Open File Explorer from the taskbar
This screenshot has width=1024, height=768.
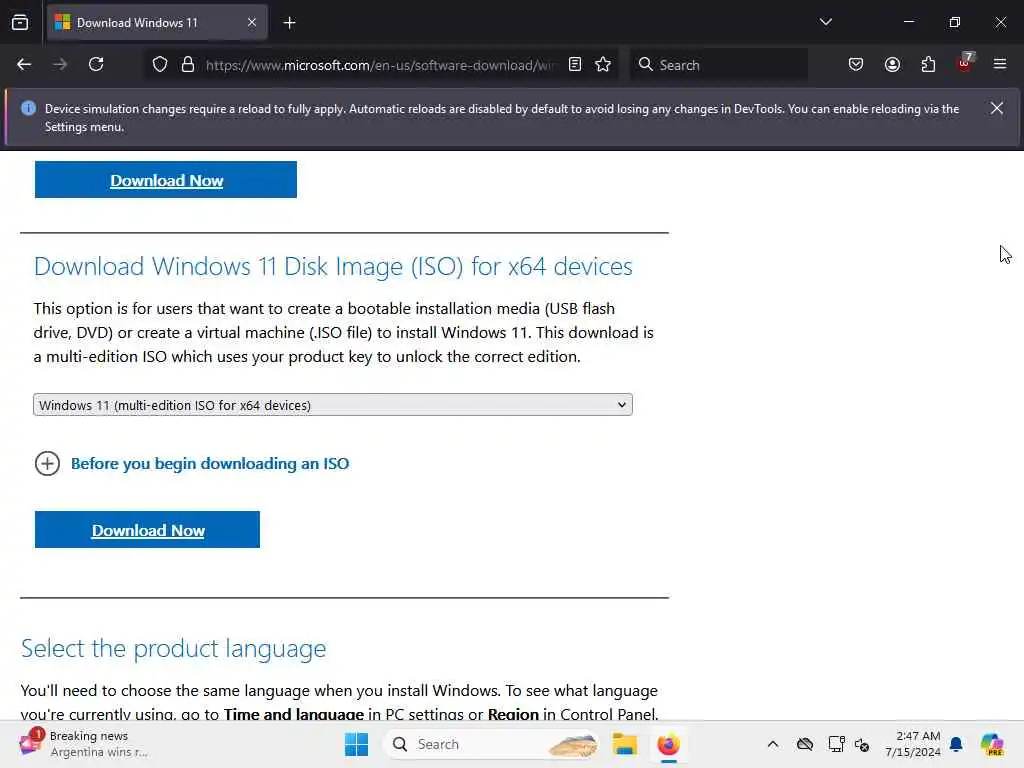[624, 744]
